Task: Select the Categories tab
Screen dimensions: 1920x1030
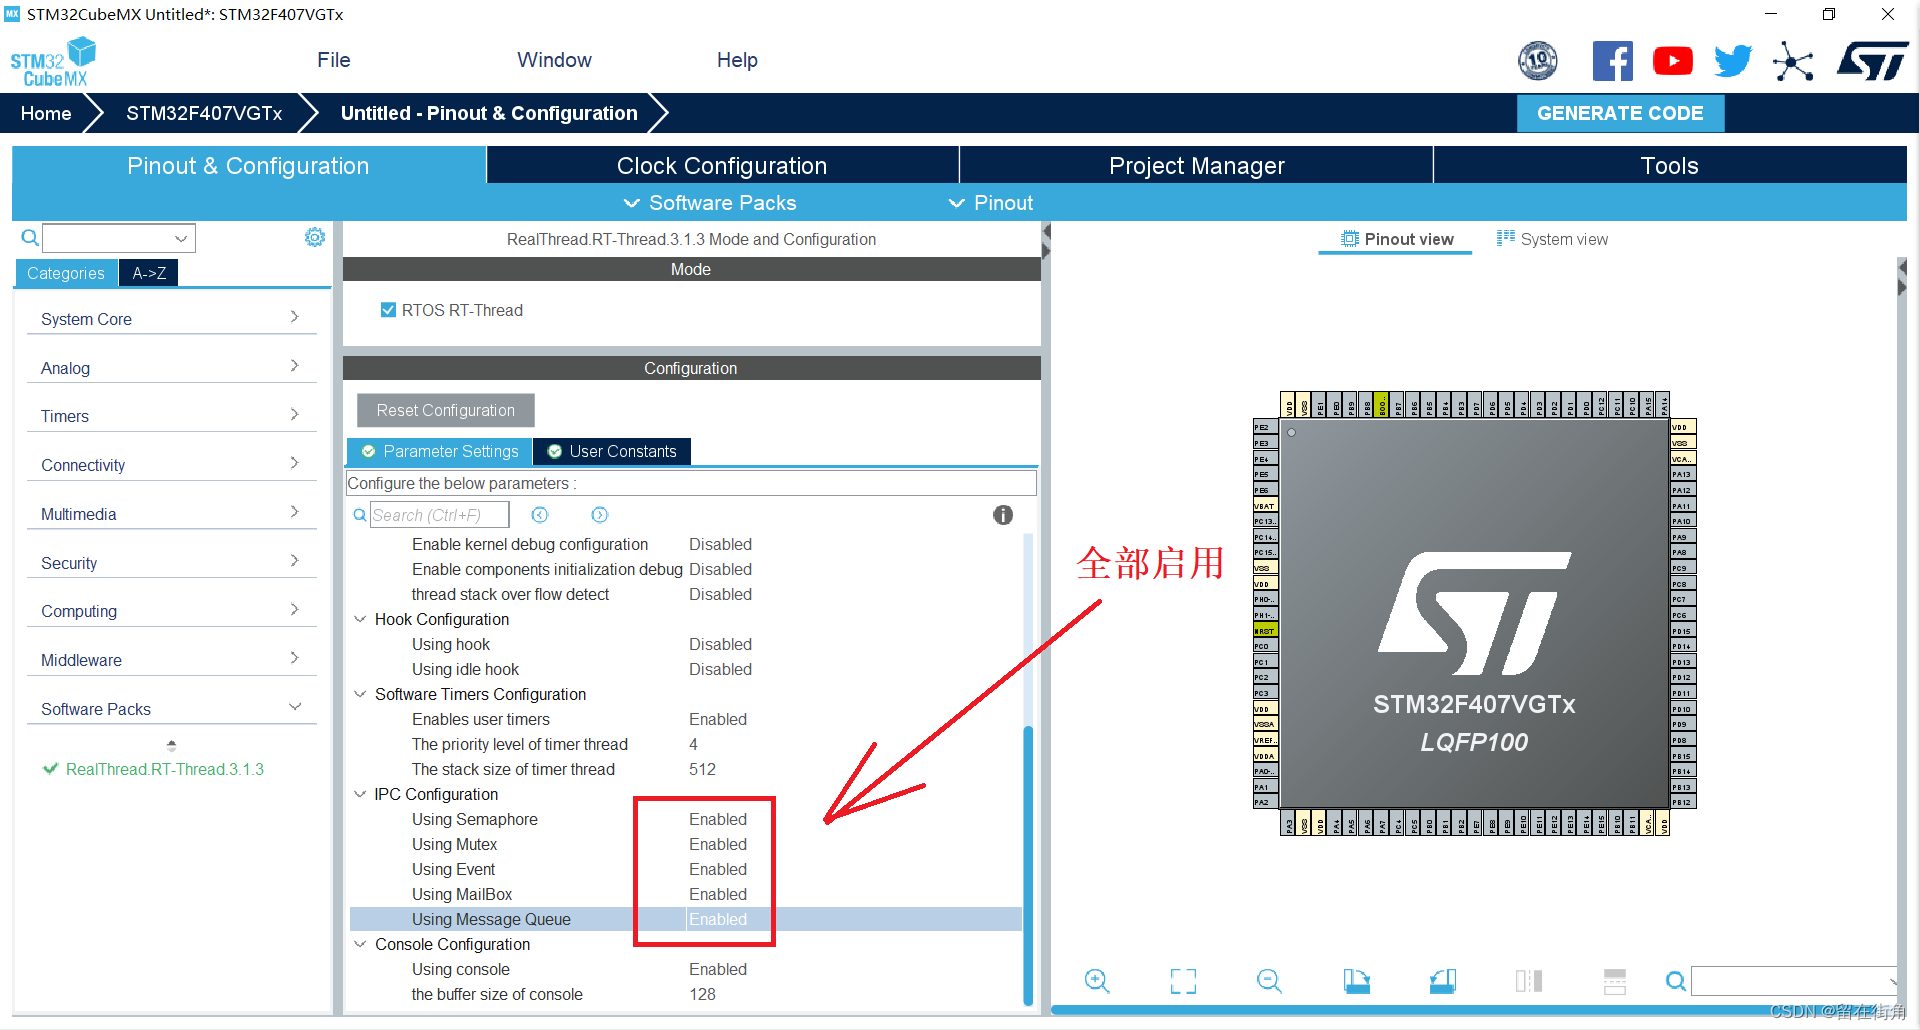Action: point(65,273)
